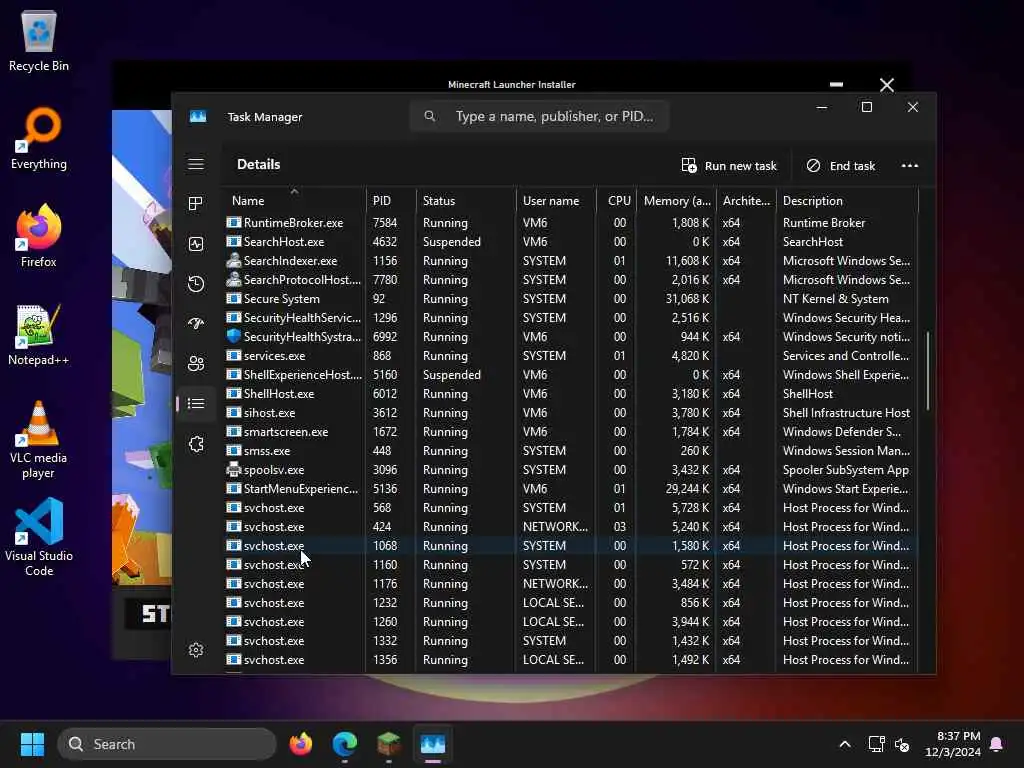The width and height of the screenshot is (1024, 768).
Task: Select the SearchHost.exe row
Action: click(x=571, y=242)
